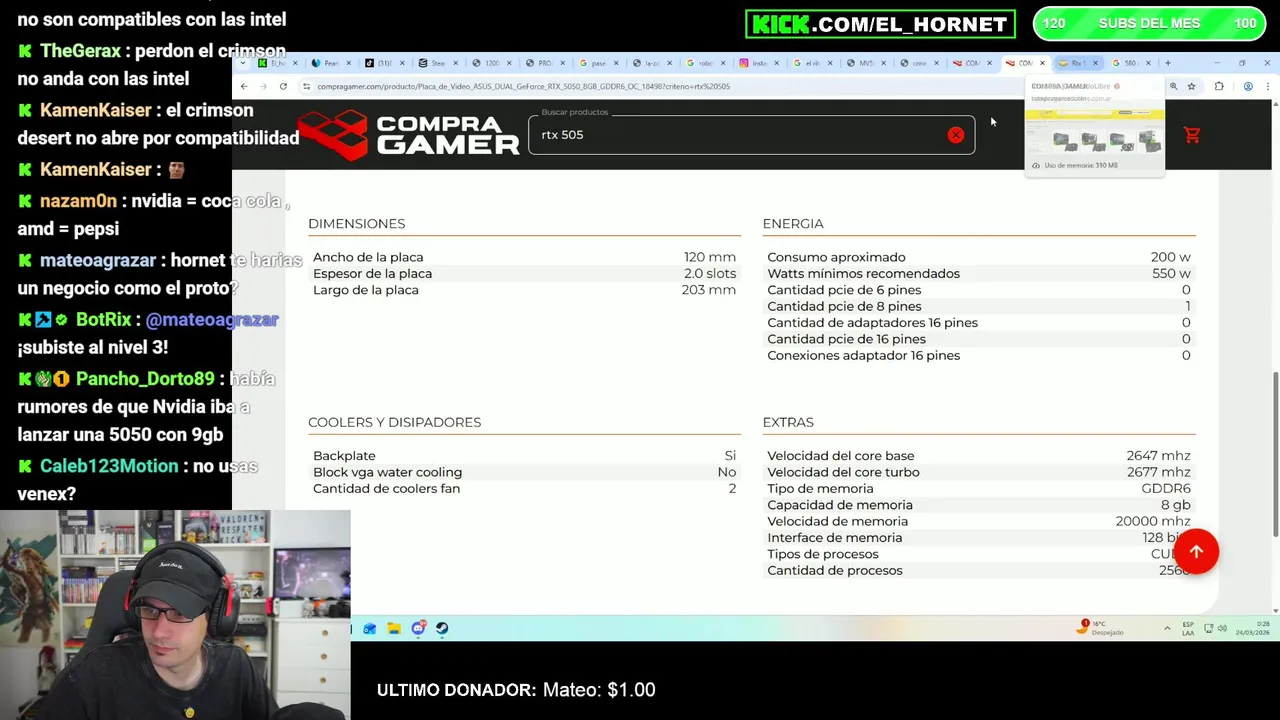Screen dimensions: 1280x720
Task: Reload the page with the refresh icon
Action: [283, 86]
